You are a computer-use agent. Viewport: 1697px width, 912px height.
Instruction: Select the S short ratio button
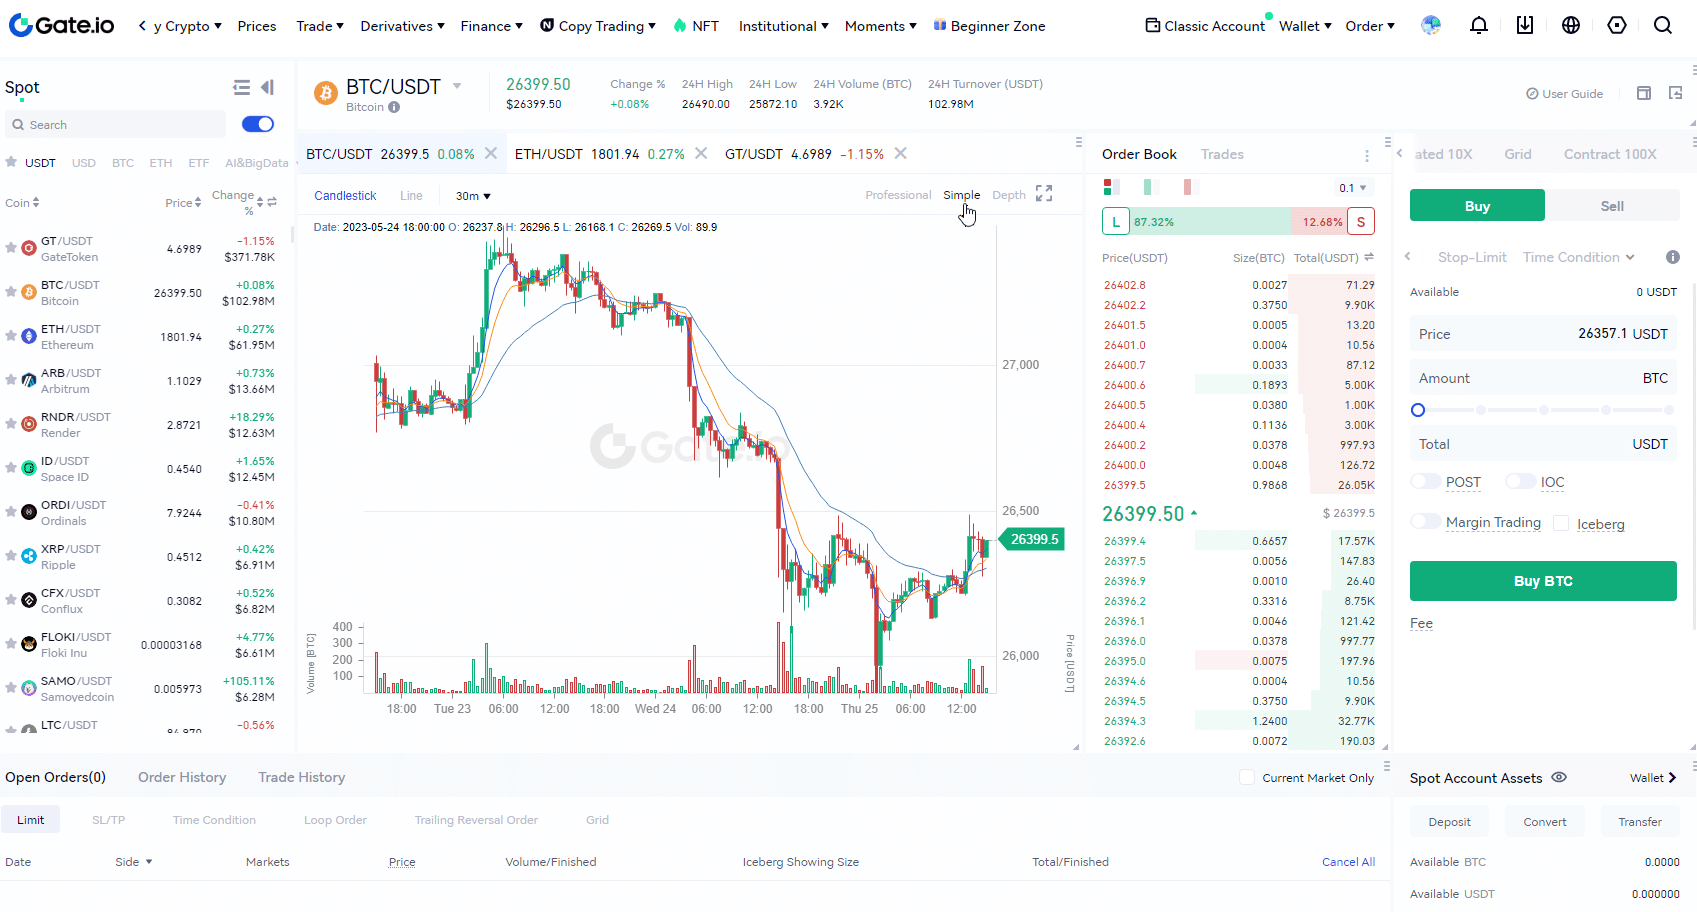coord(1361,222)
